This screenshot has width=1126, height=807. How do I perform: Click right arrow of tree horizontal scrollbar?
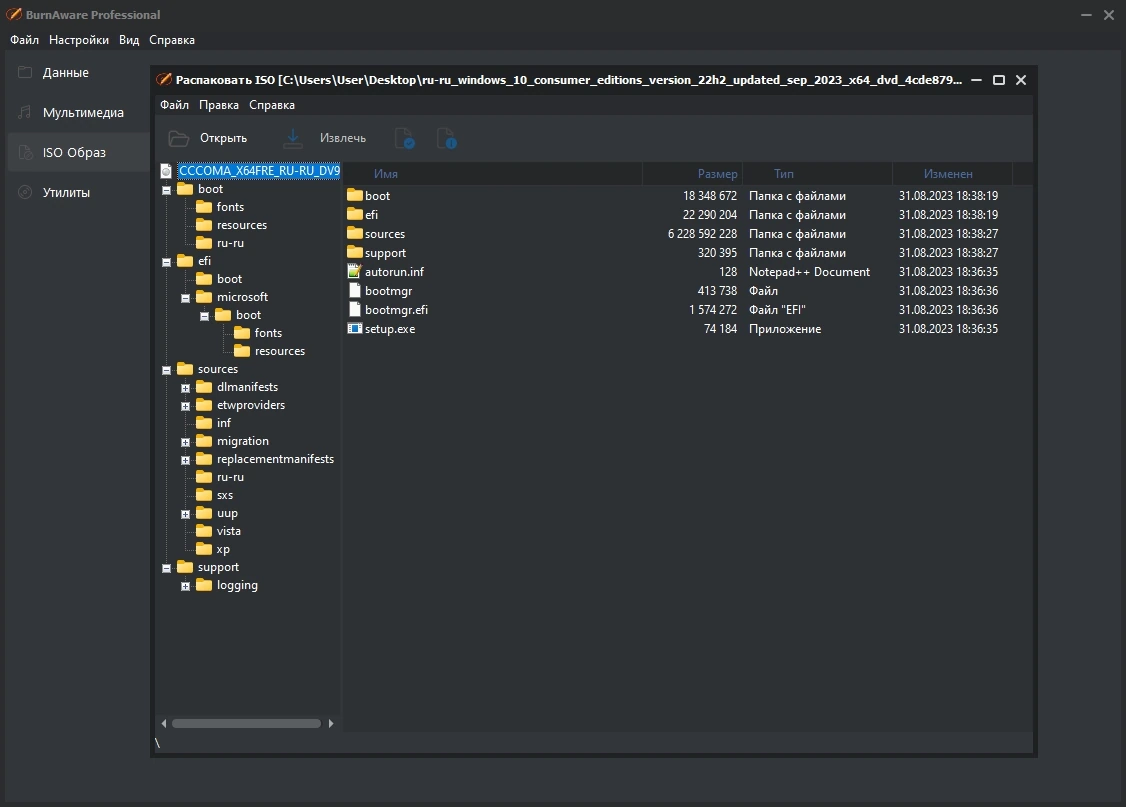click(331, 724)
